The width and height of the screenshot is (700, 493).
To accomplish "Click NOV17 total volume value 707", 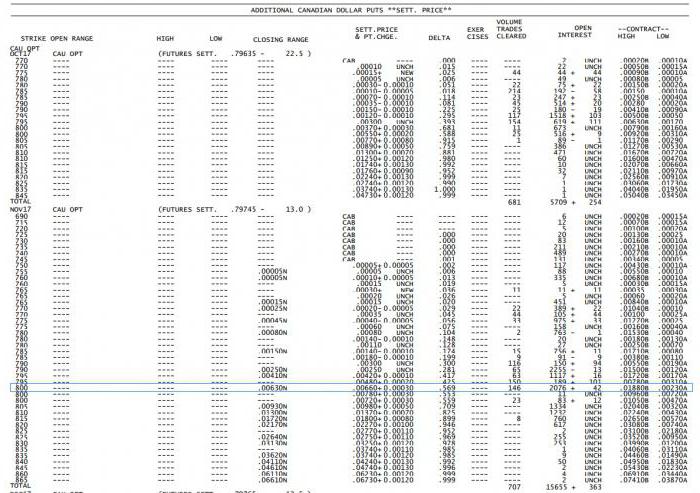I will point(516,485).
